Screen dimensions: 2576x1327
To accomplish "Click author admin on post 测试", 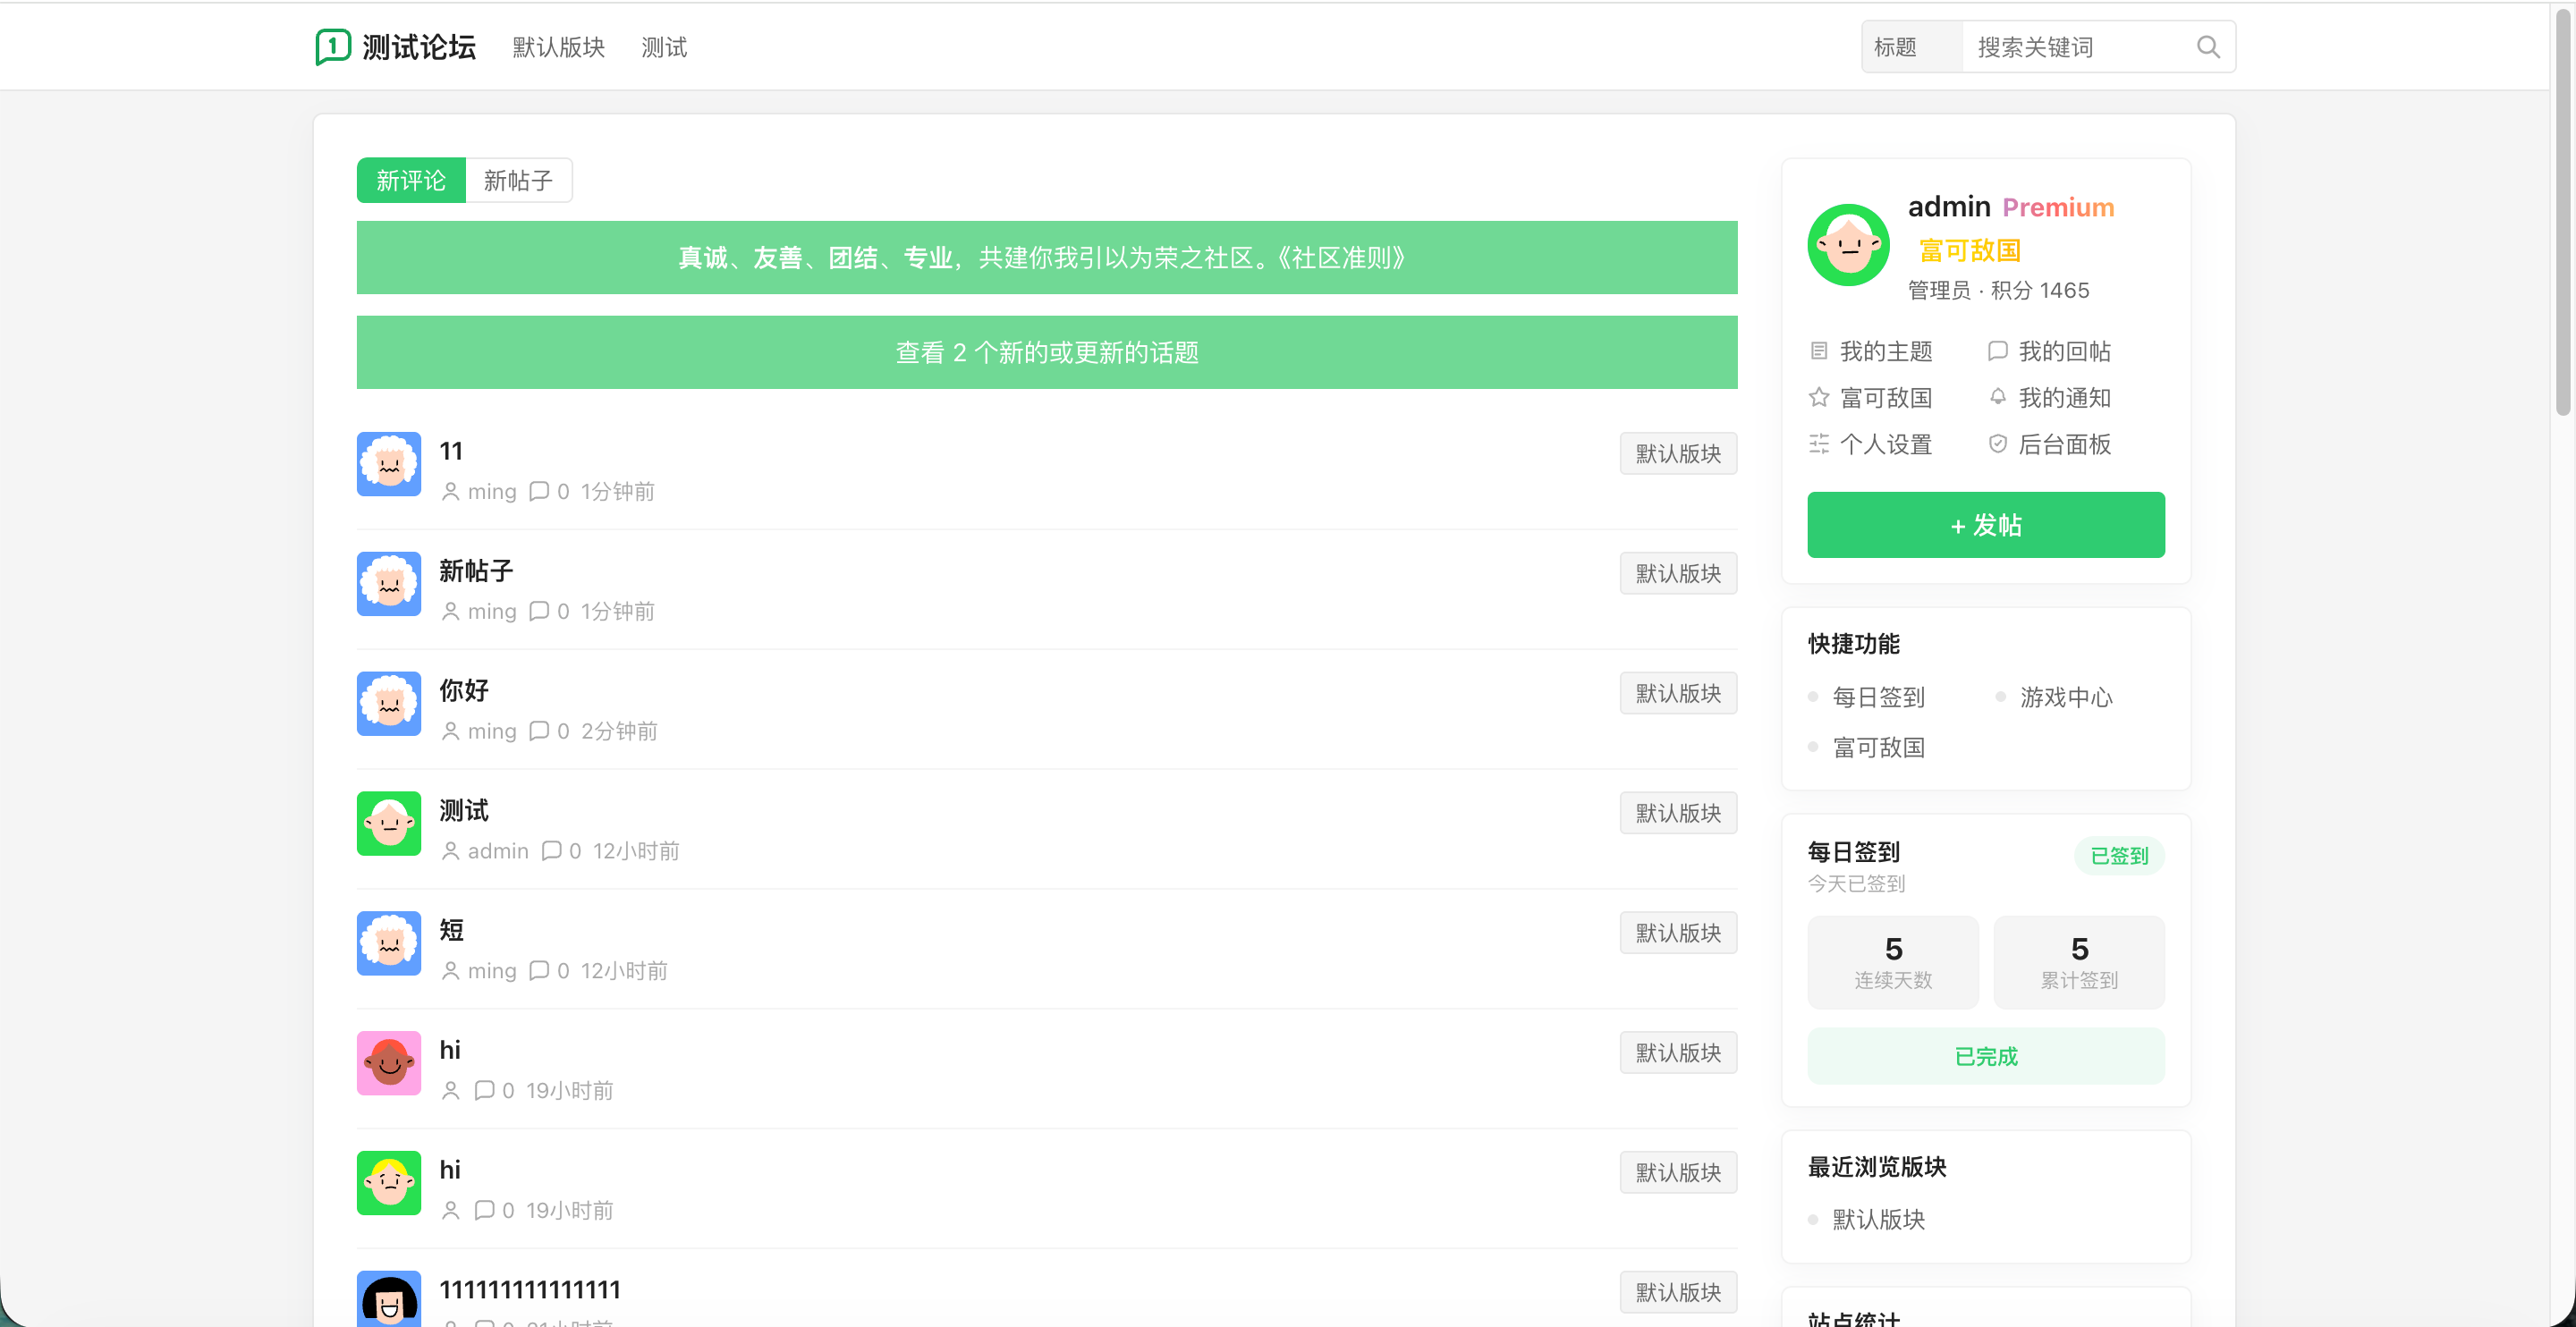I will pyautogui.click(x=498, y=851).
